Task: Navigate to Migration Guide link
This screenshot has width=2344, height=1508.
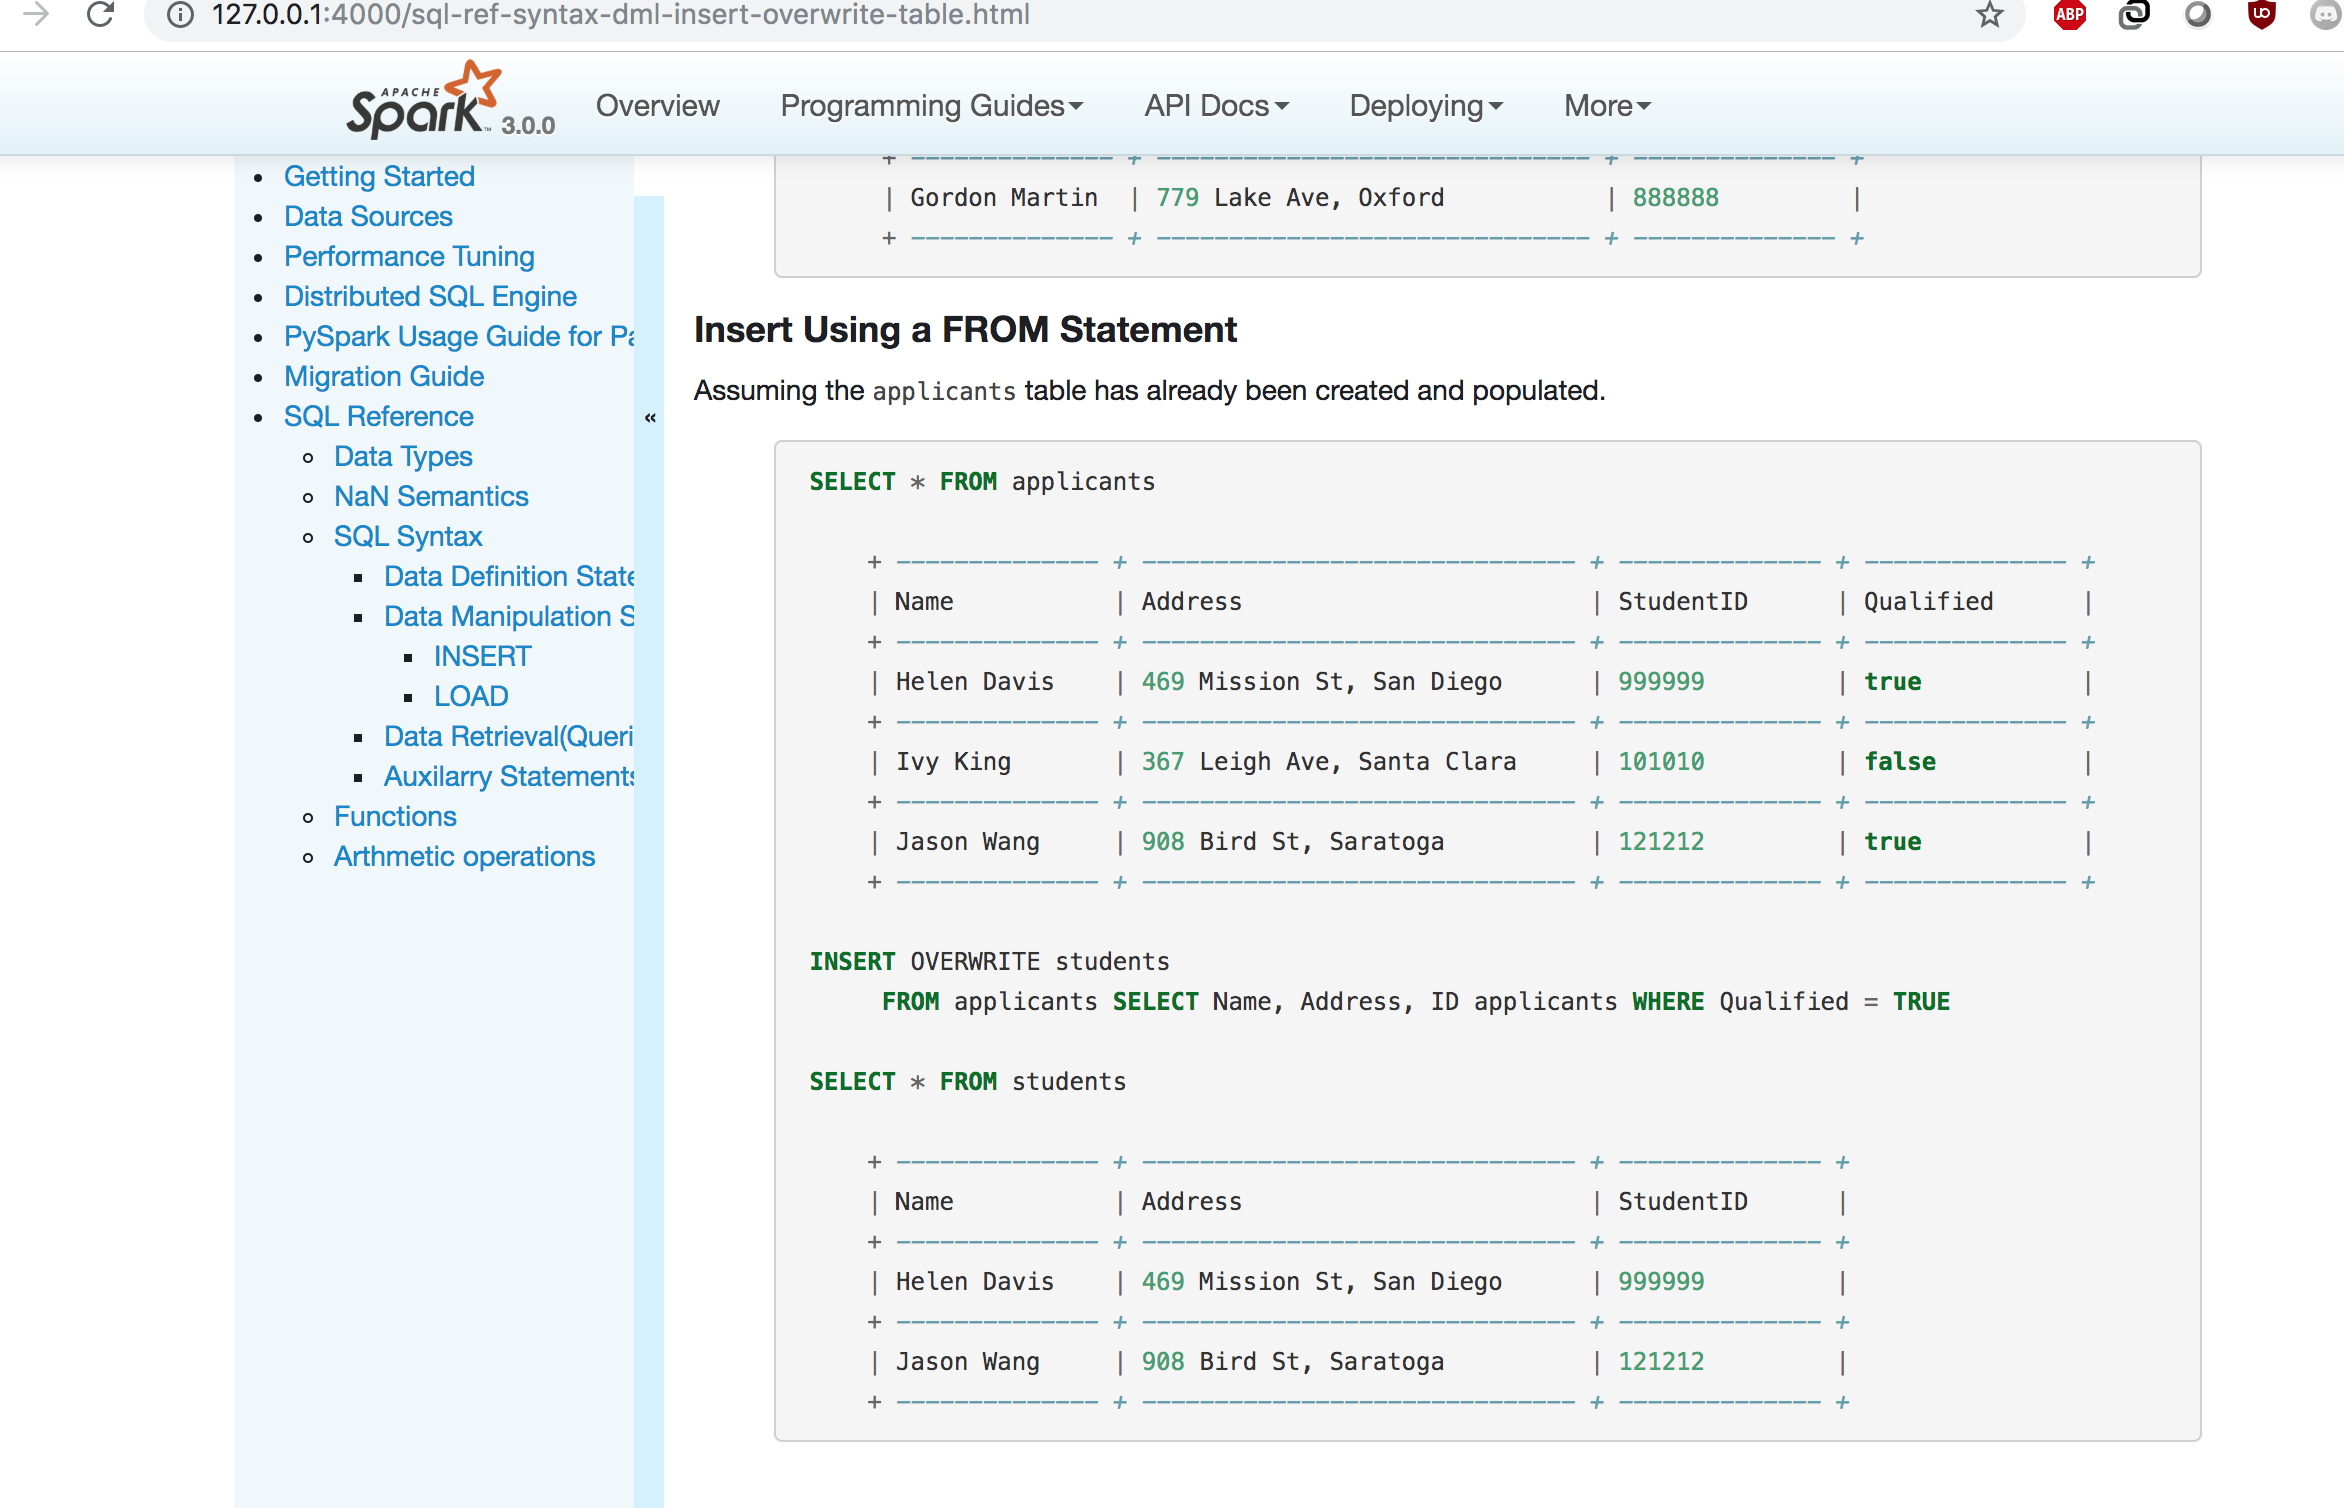Action: tap(384, 376)
